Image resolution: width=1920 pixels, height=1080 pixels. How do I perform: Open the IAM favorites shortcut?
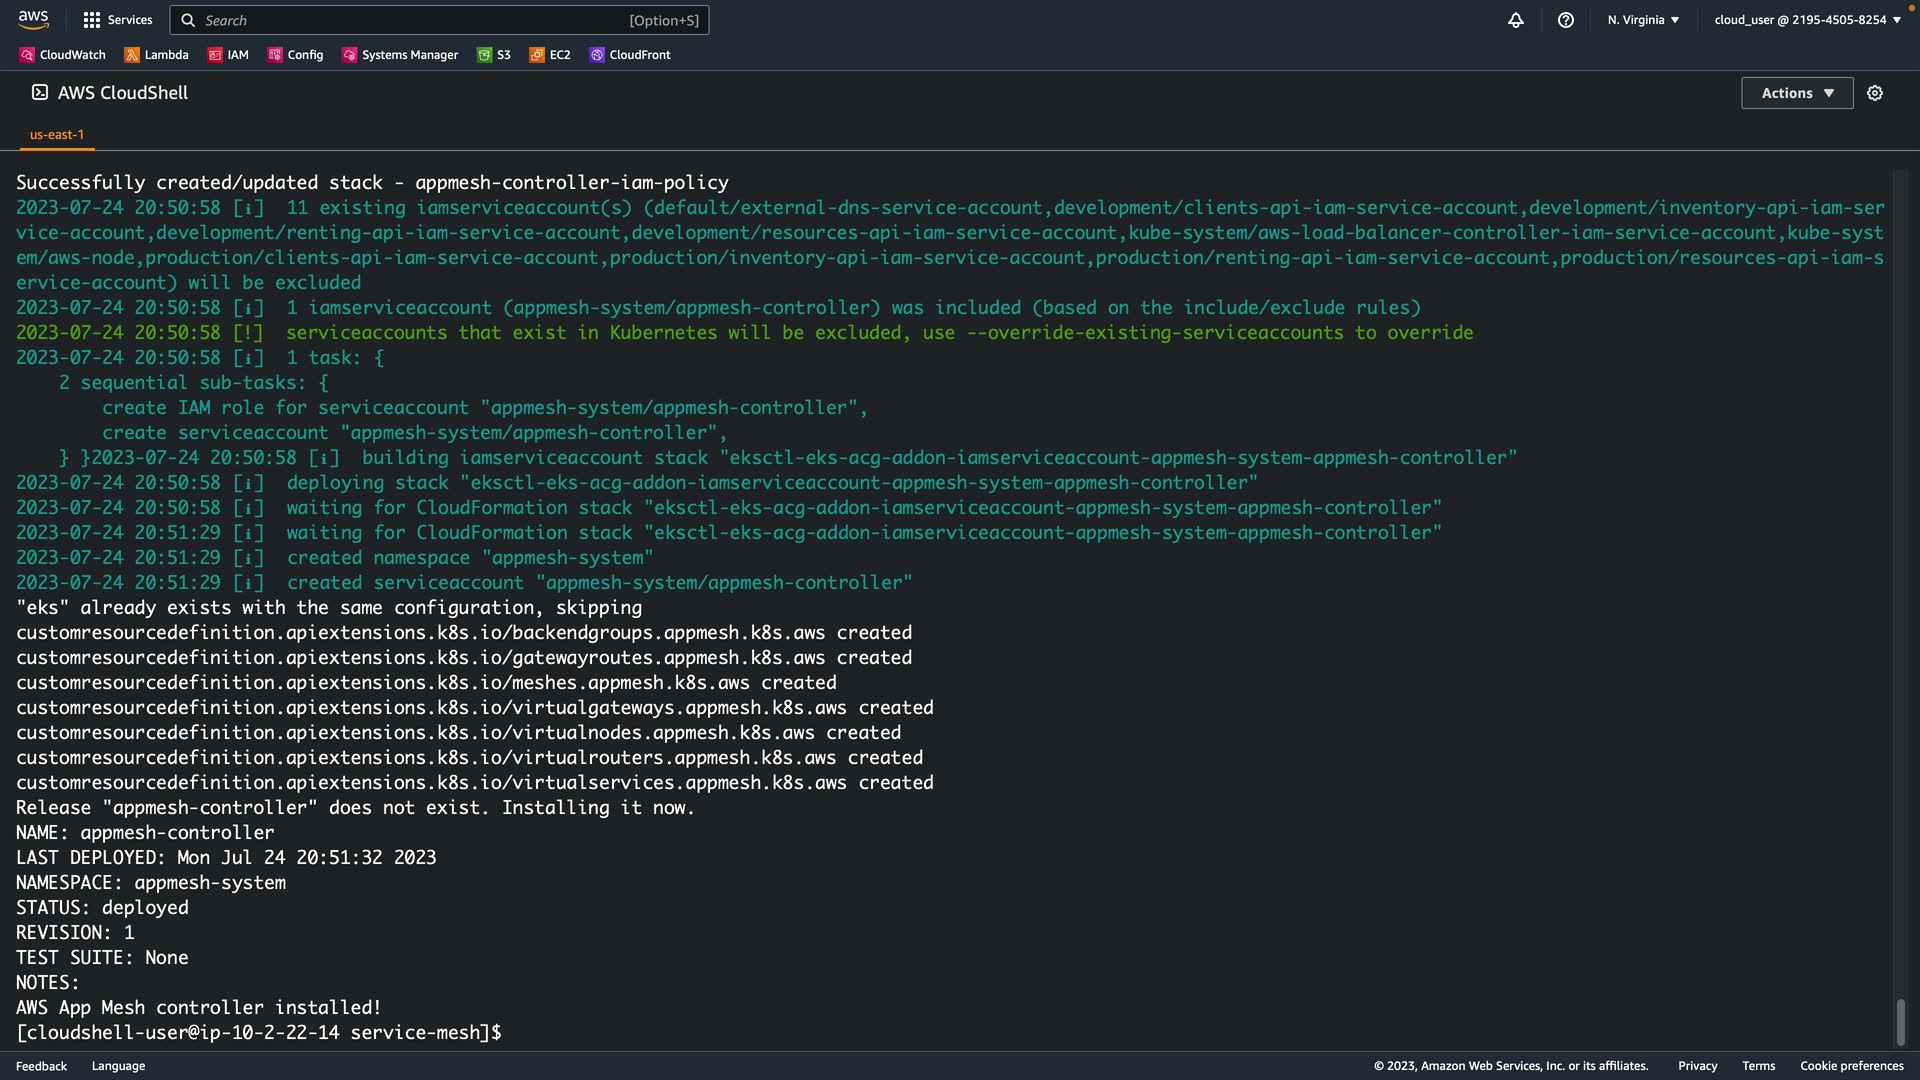[228, 55]
